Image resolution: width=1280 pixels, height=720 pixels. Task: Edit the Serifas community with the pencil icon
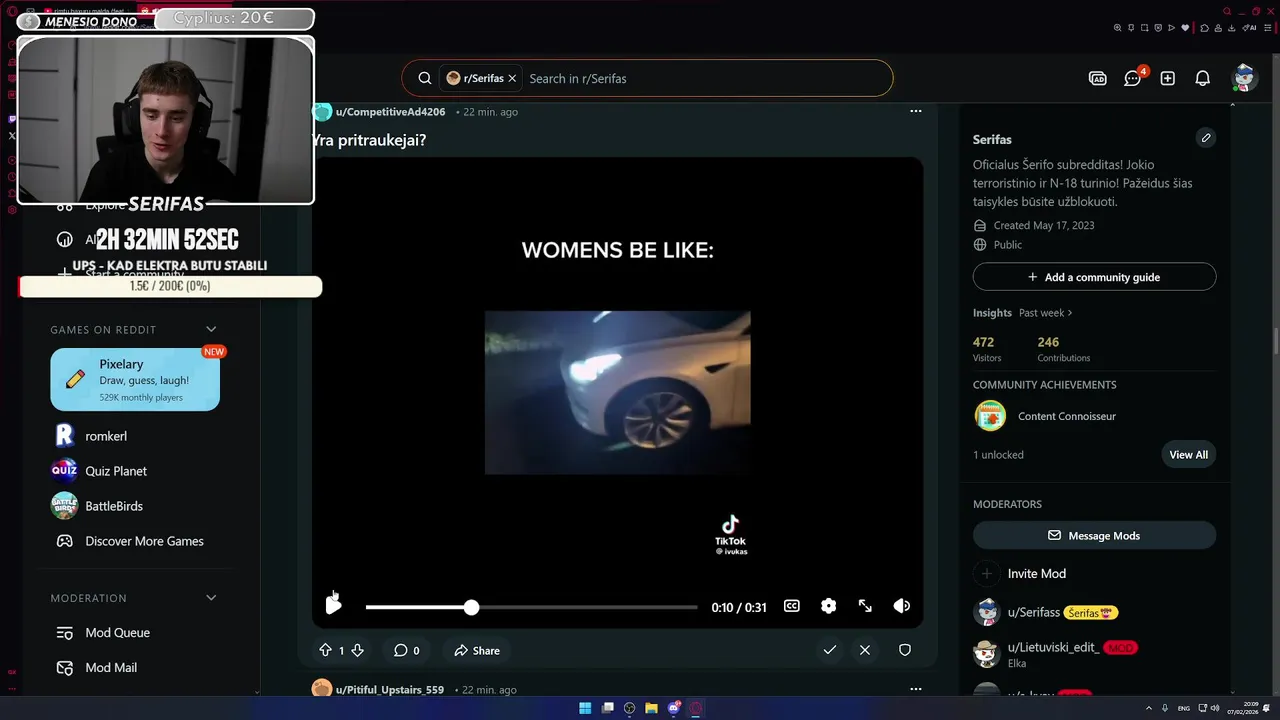(x=1206, y=138)
